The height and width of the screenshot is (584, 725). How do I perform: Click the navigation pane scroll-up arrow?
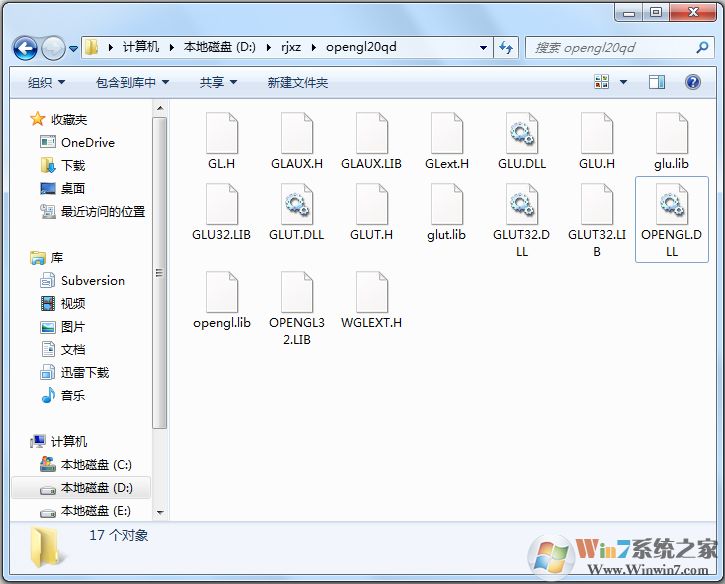[x=160, y=108]
